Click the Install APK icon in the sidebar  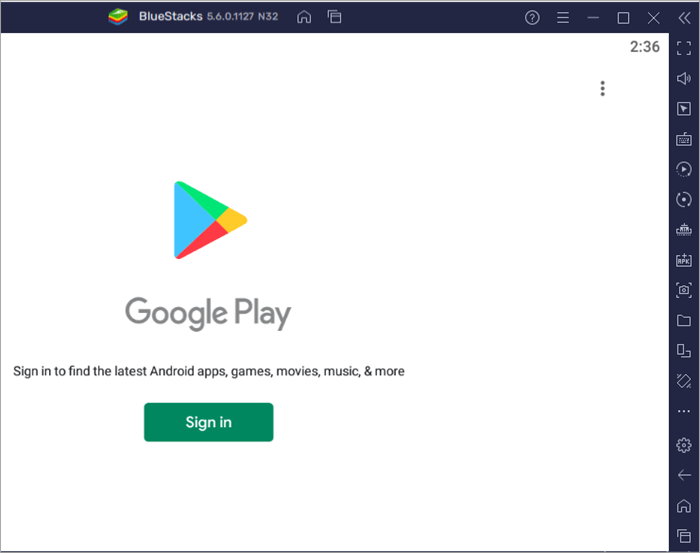684,260
